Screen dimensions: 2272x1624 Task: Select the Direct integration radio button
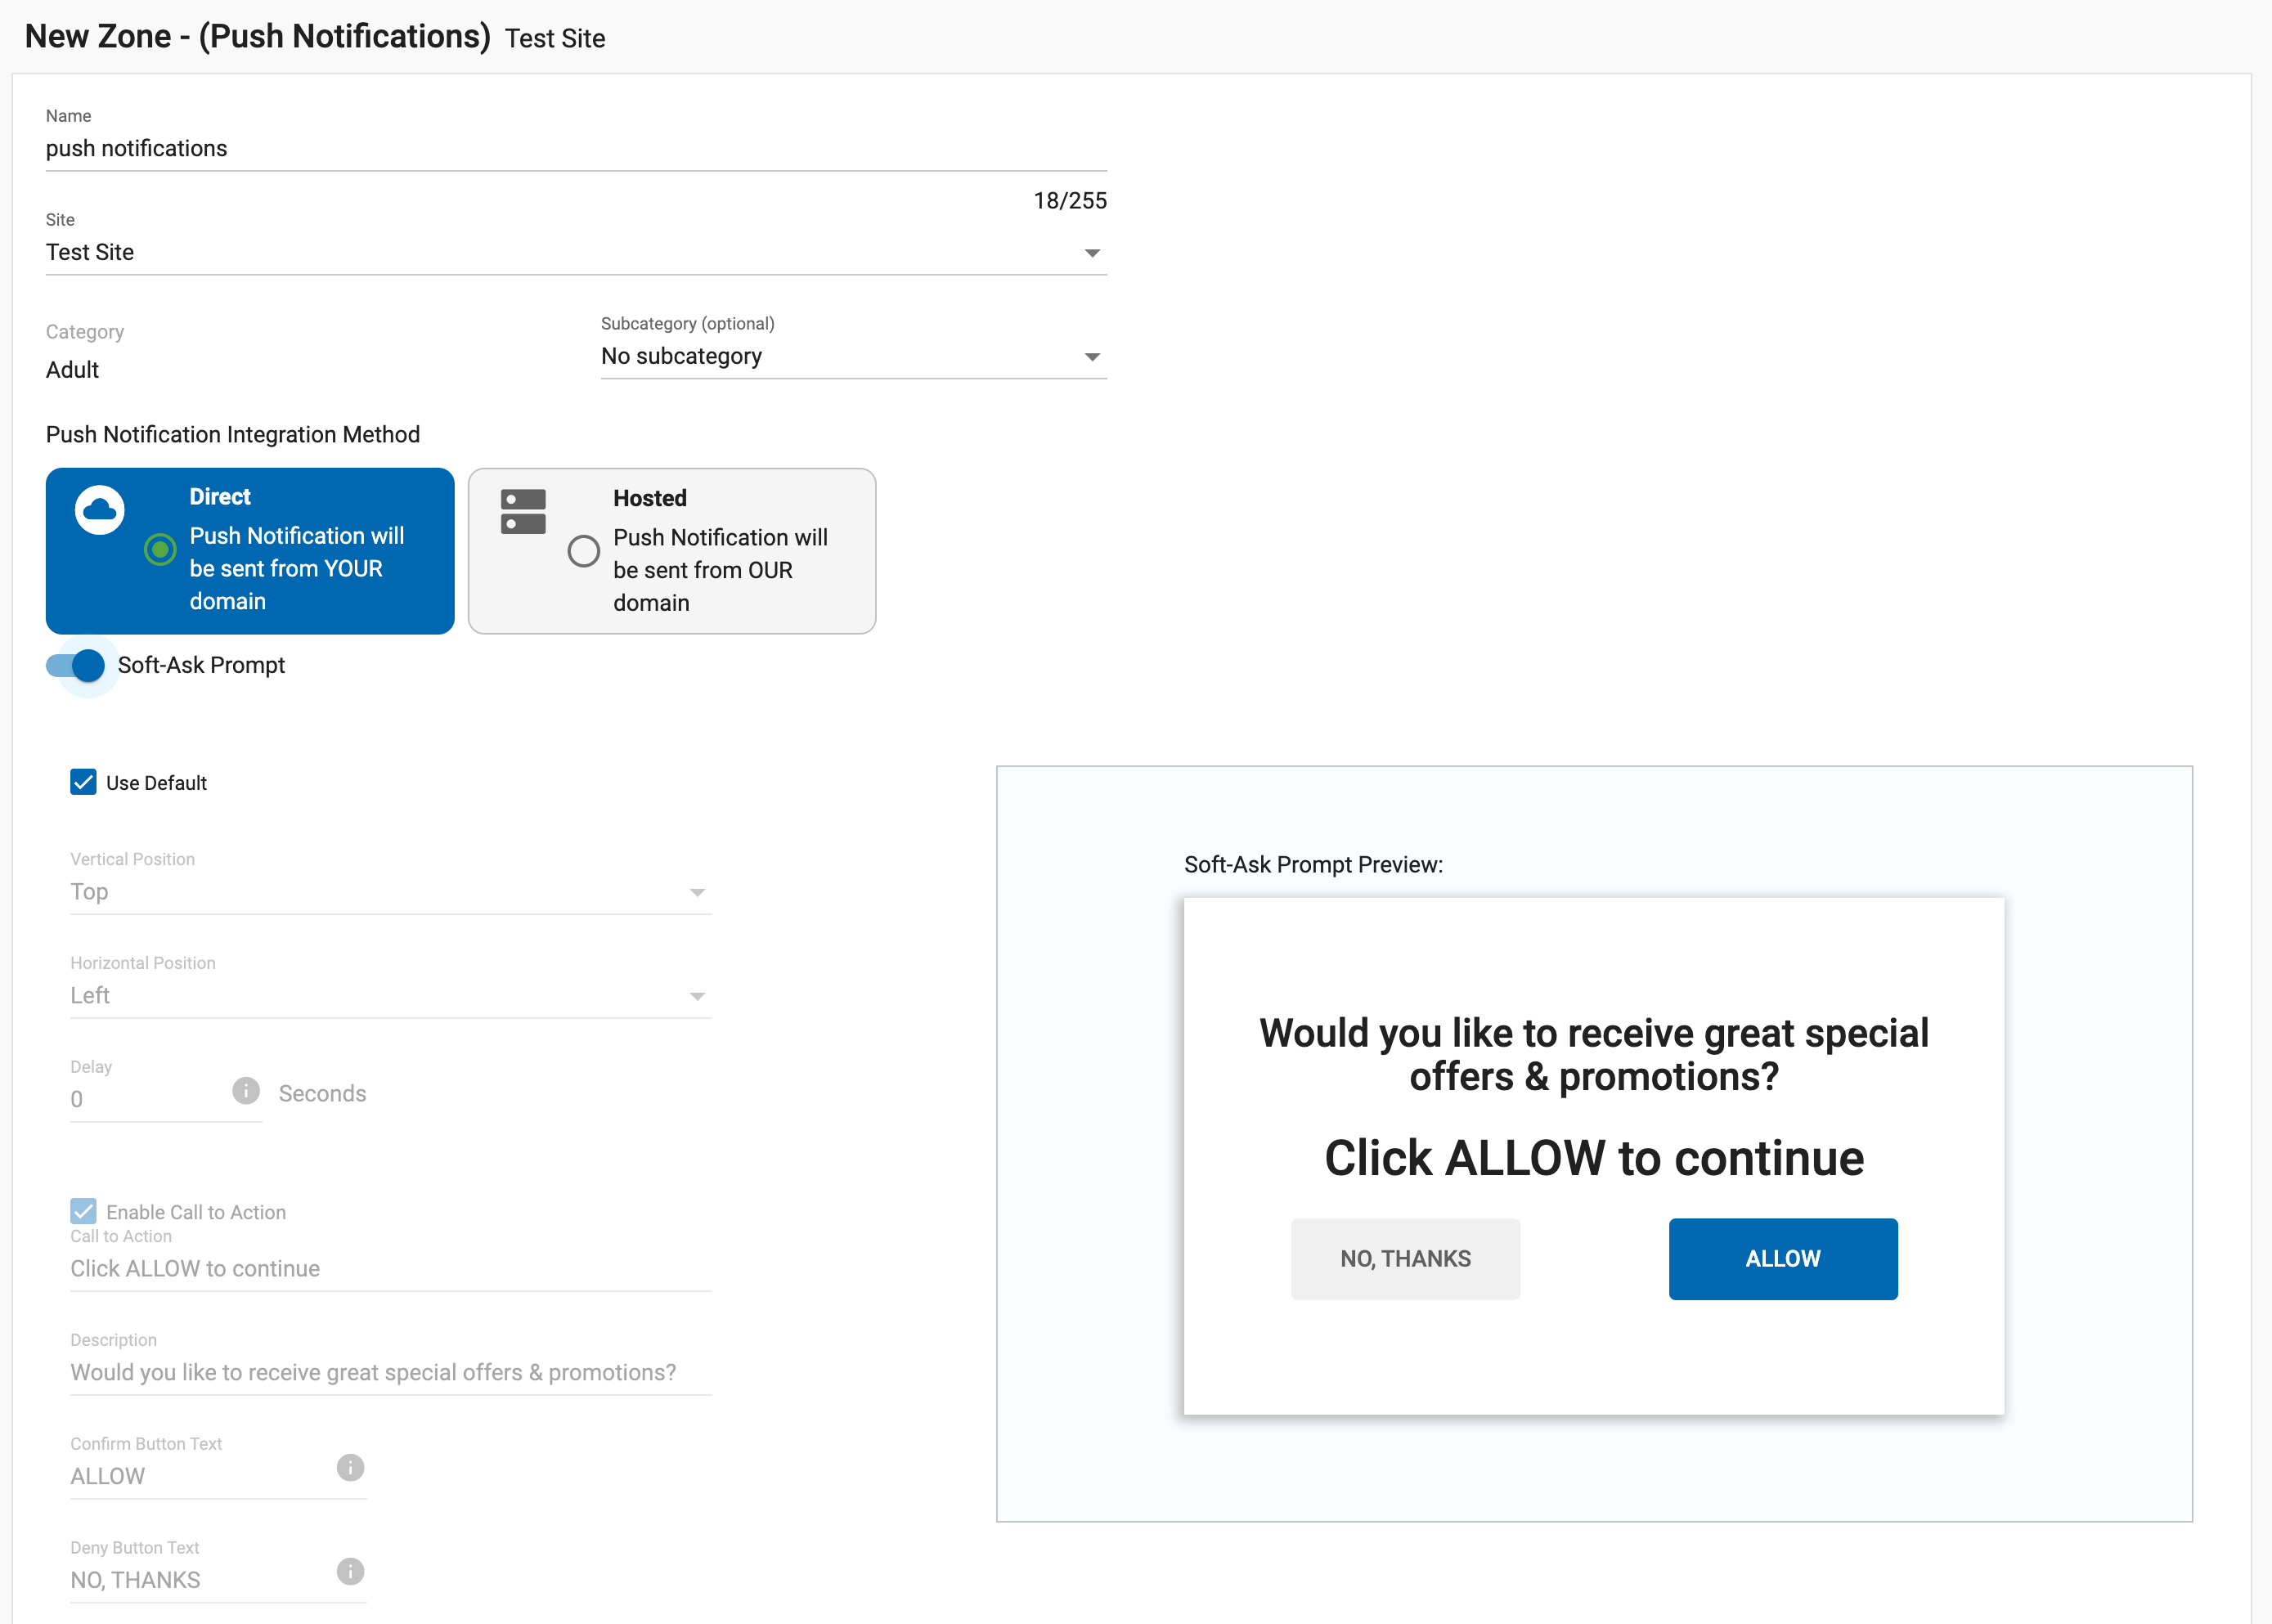160,549
